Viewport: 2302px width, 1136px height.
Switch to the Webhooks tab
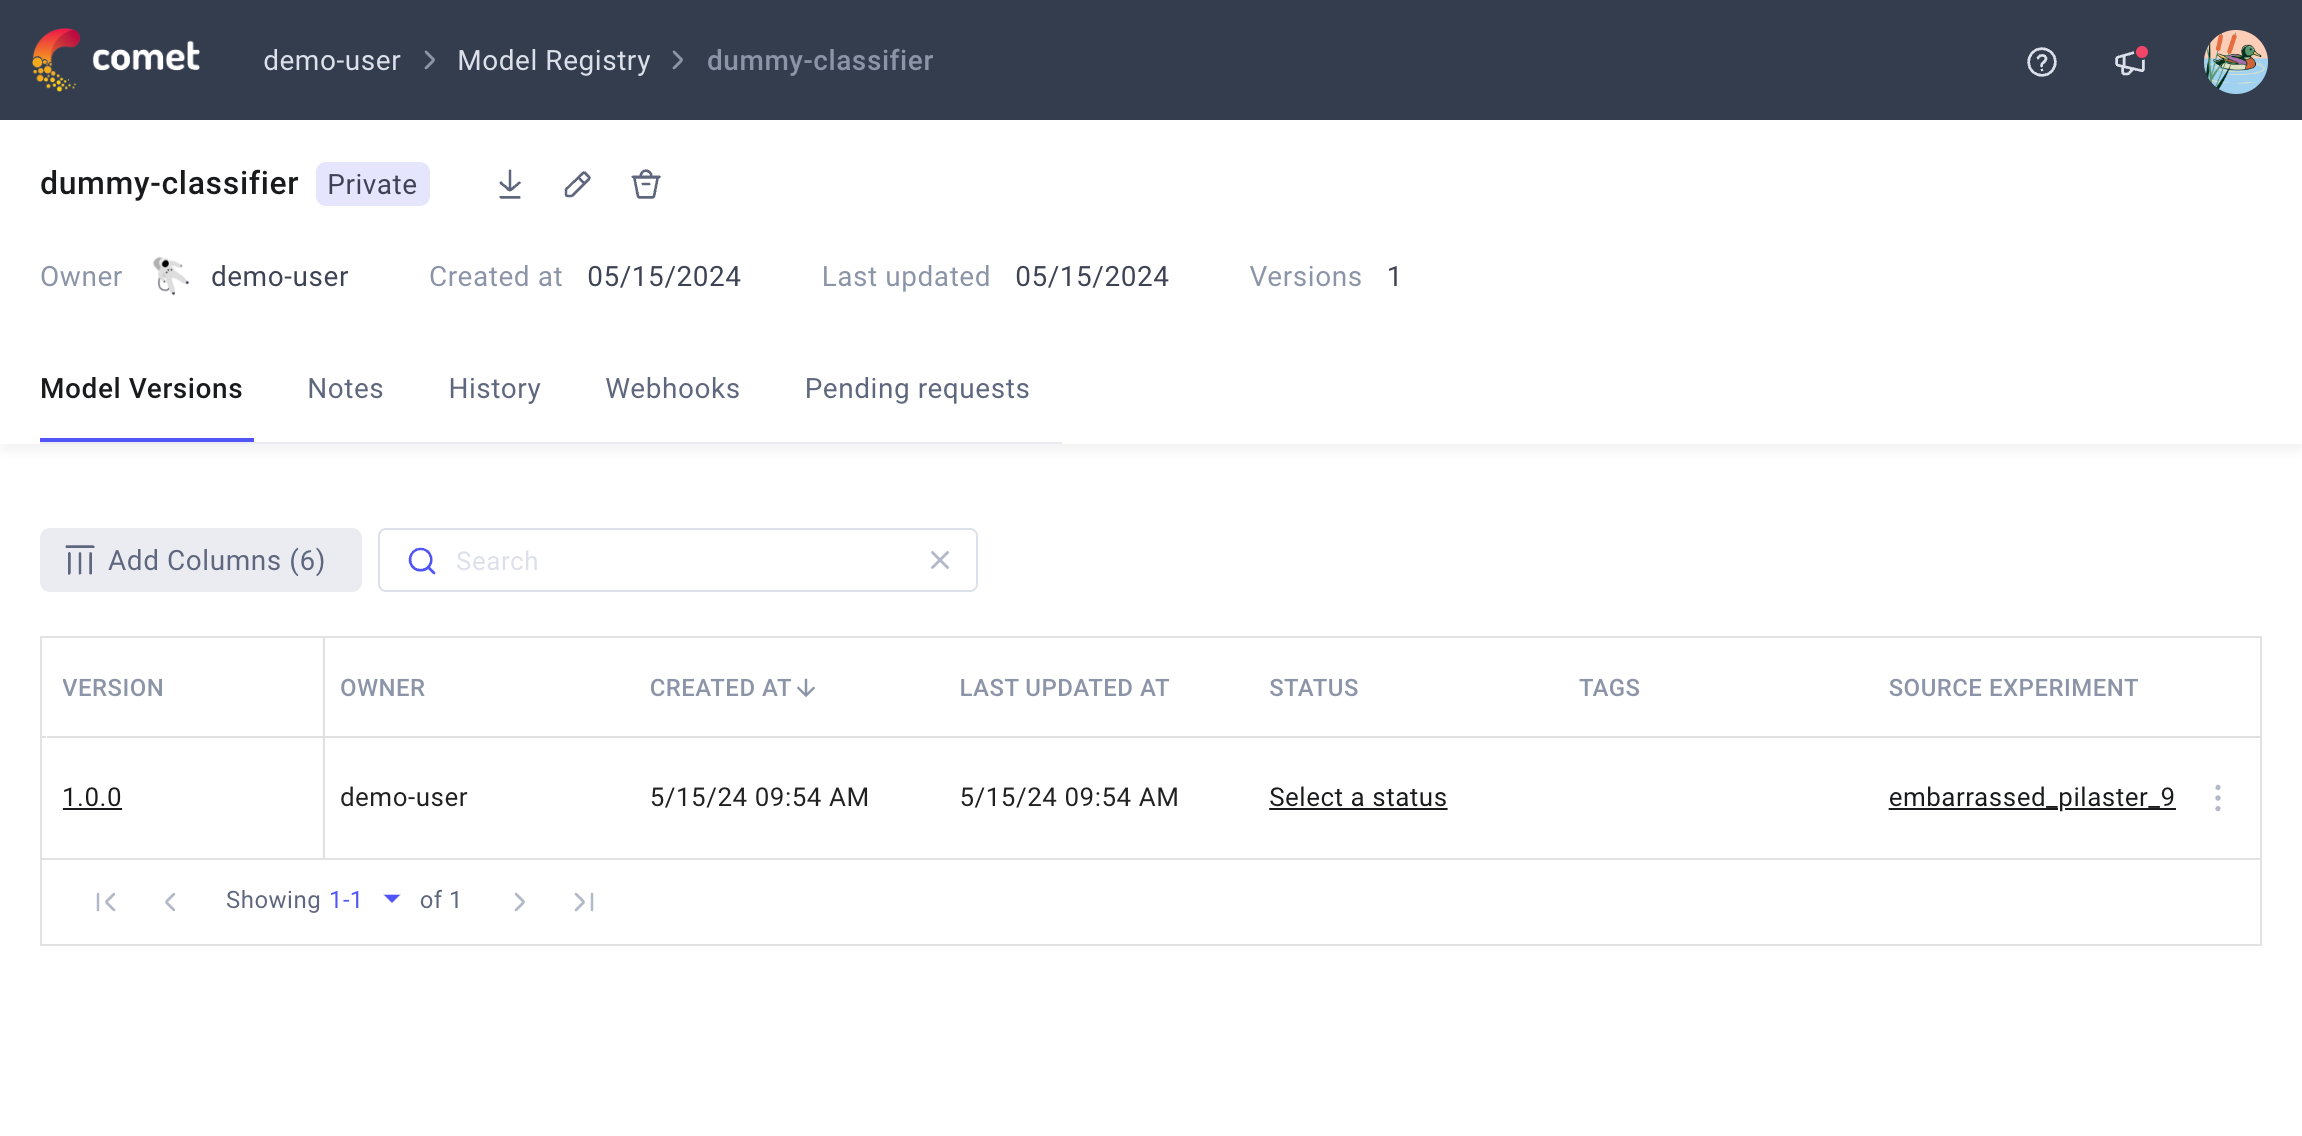pyautogui.click(x=672, y=389)
